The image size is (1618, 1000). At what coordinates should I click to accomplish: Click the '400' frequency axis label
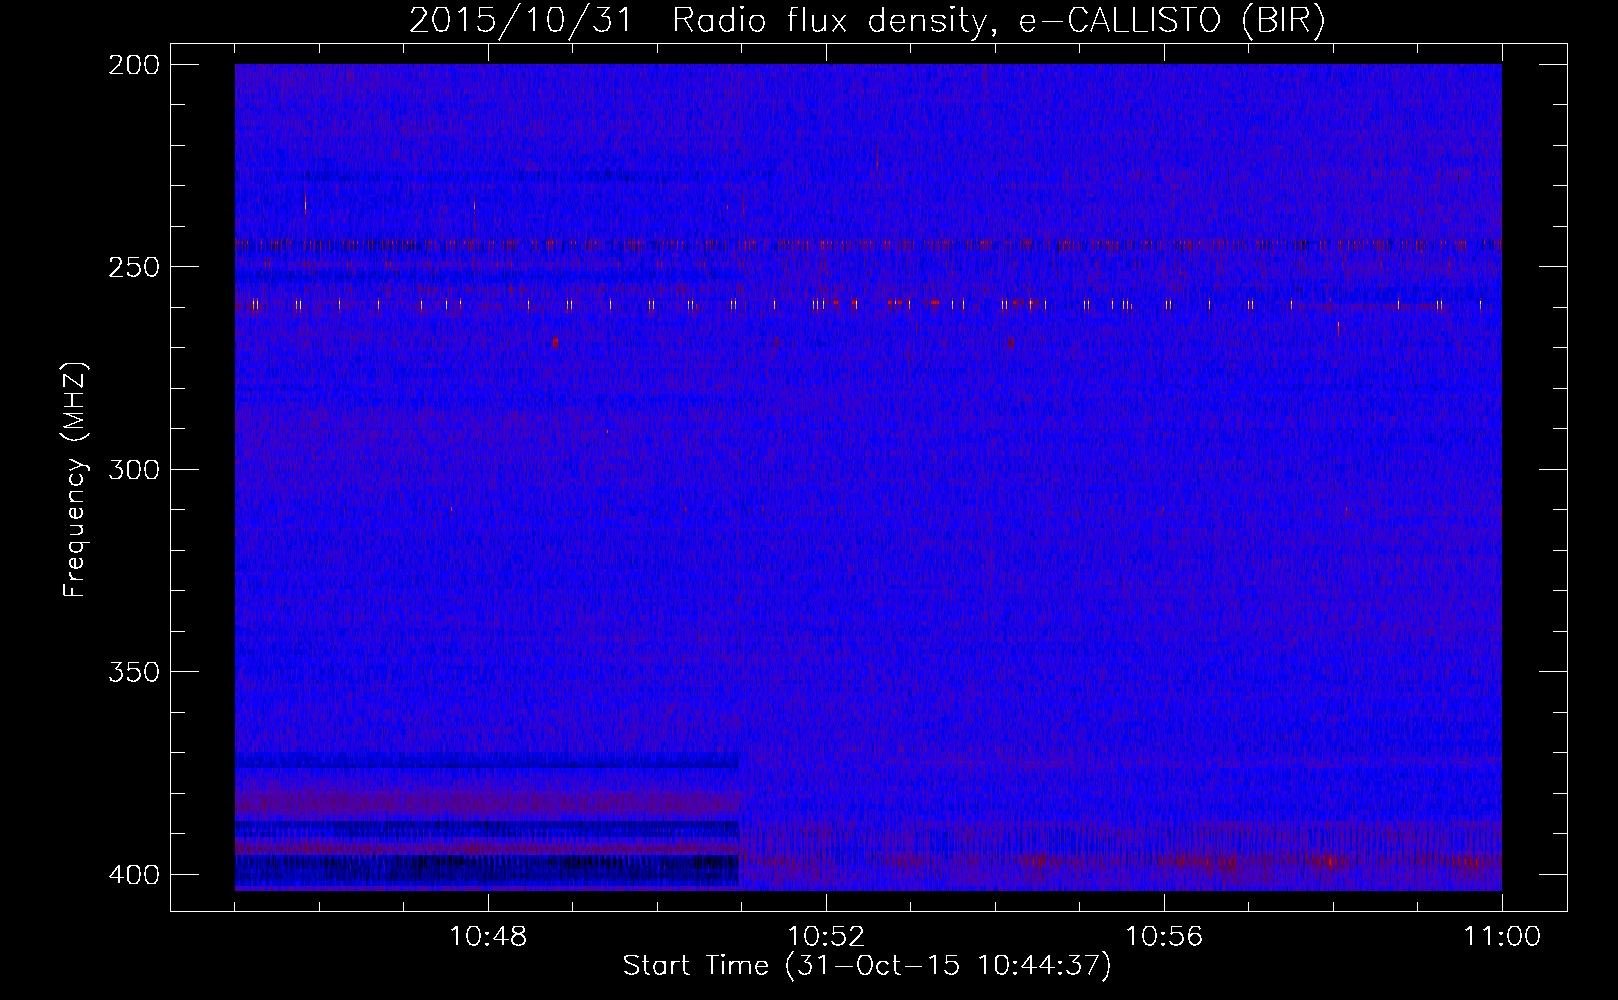click(x=134, y=875)
